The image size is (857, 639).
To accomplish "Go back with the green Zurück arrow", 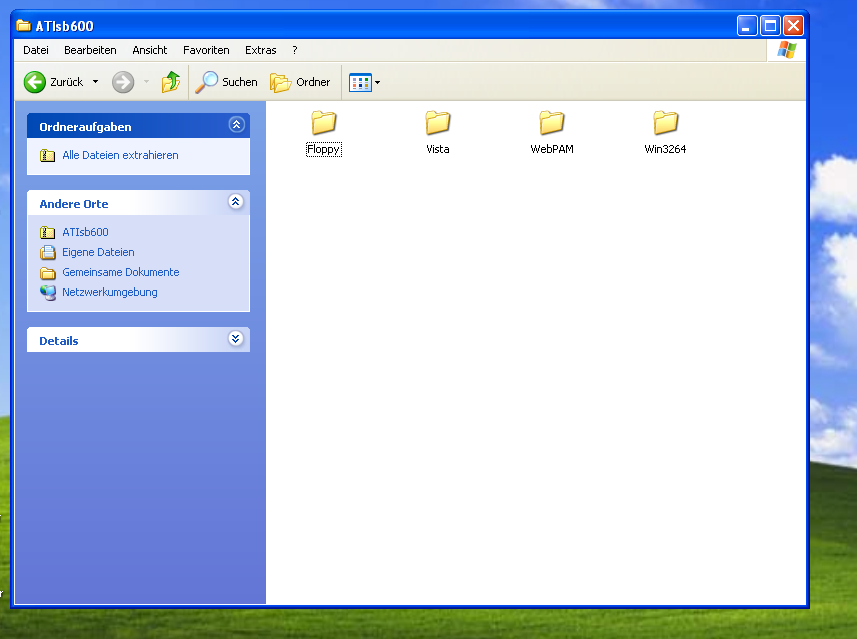I will [x=35, y=83].
